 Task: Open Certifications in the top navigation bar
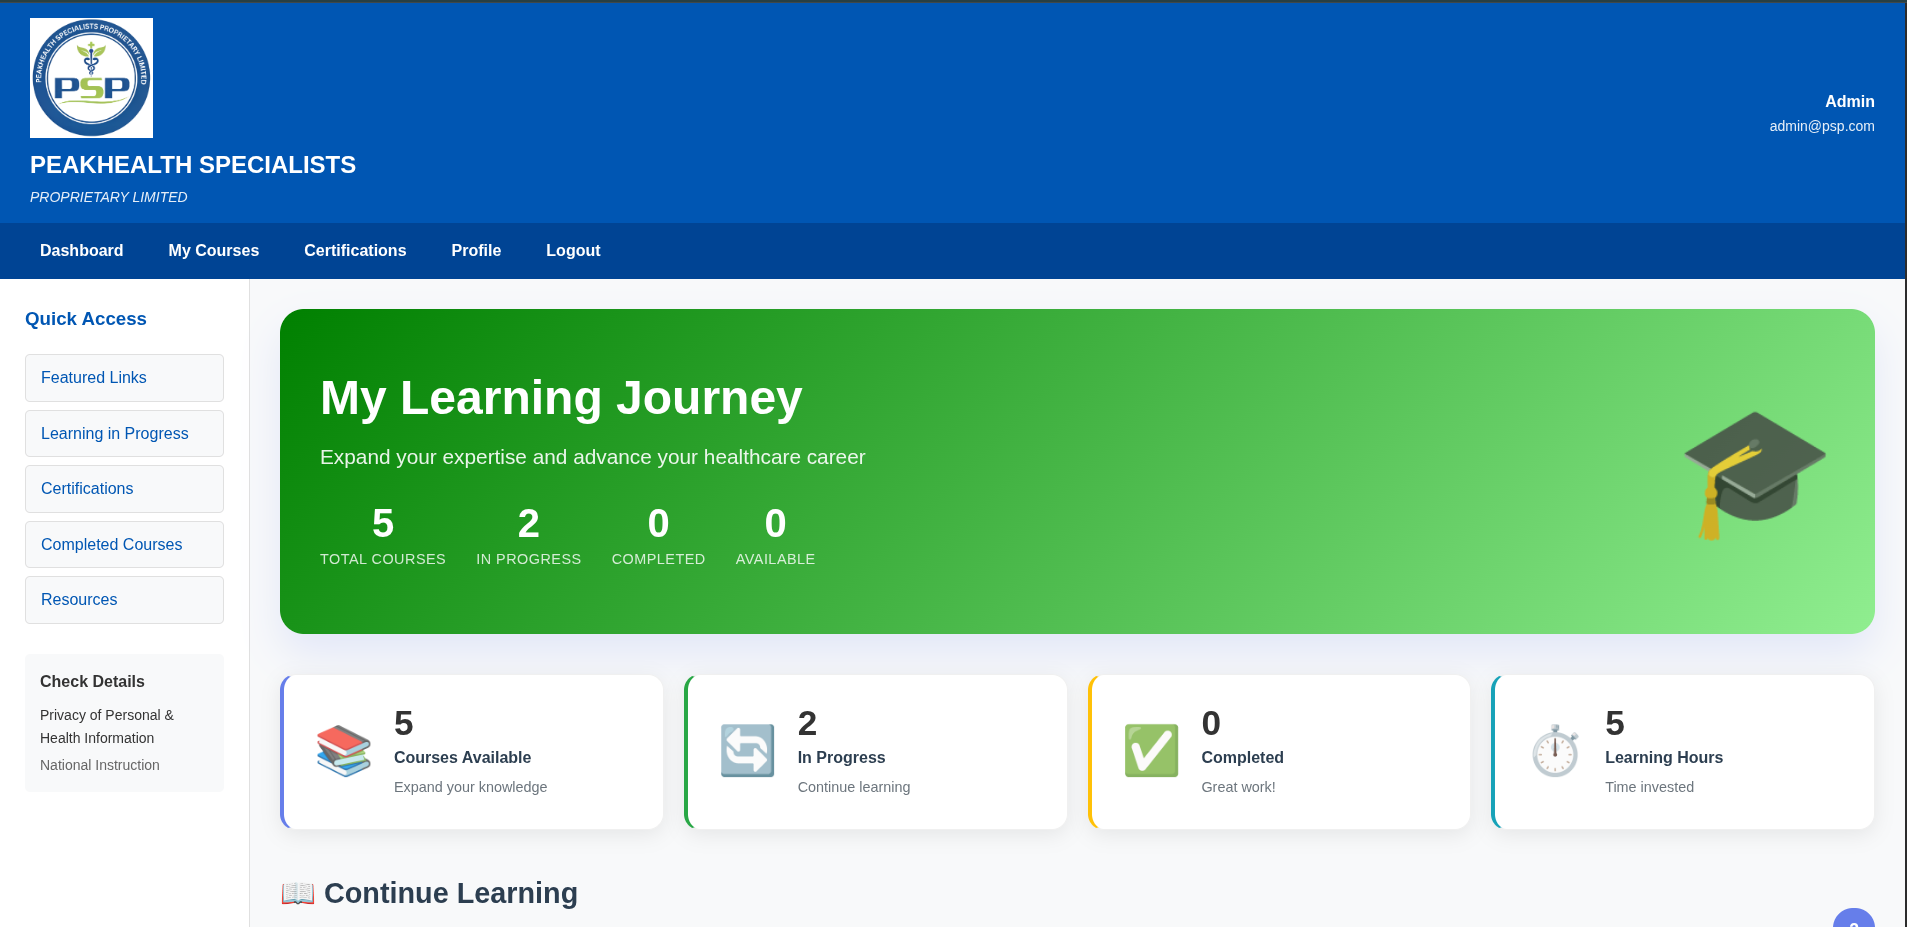[x=355, y=251]
